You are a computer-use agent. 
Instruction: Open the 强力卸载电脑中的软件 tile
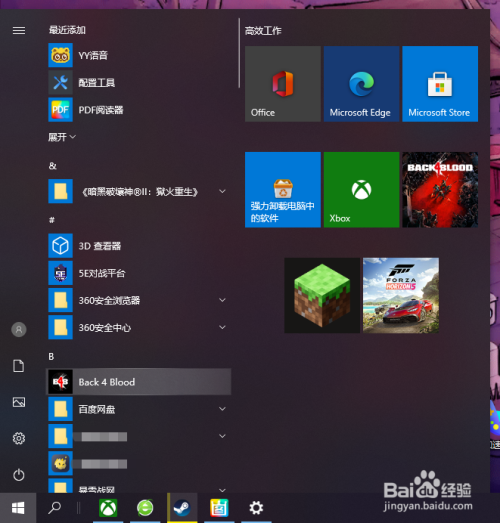(x=283, y=190)
